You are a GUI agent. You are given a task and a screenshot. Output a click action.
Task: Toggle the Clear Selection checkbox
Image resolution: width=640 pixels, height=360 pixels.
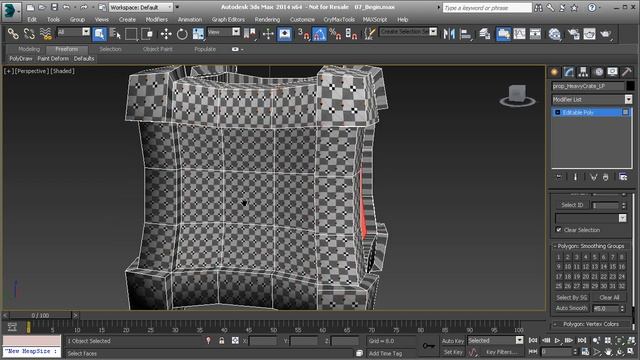(559, 230)
